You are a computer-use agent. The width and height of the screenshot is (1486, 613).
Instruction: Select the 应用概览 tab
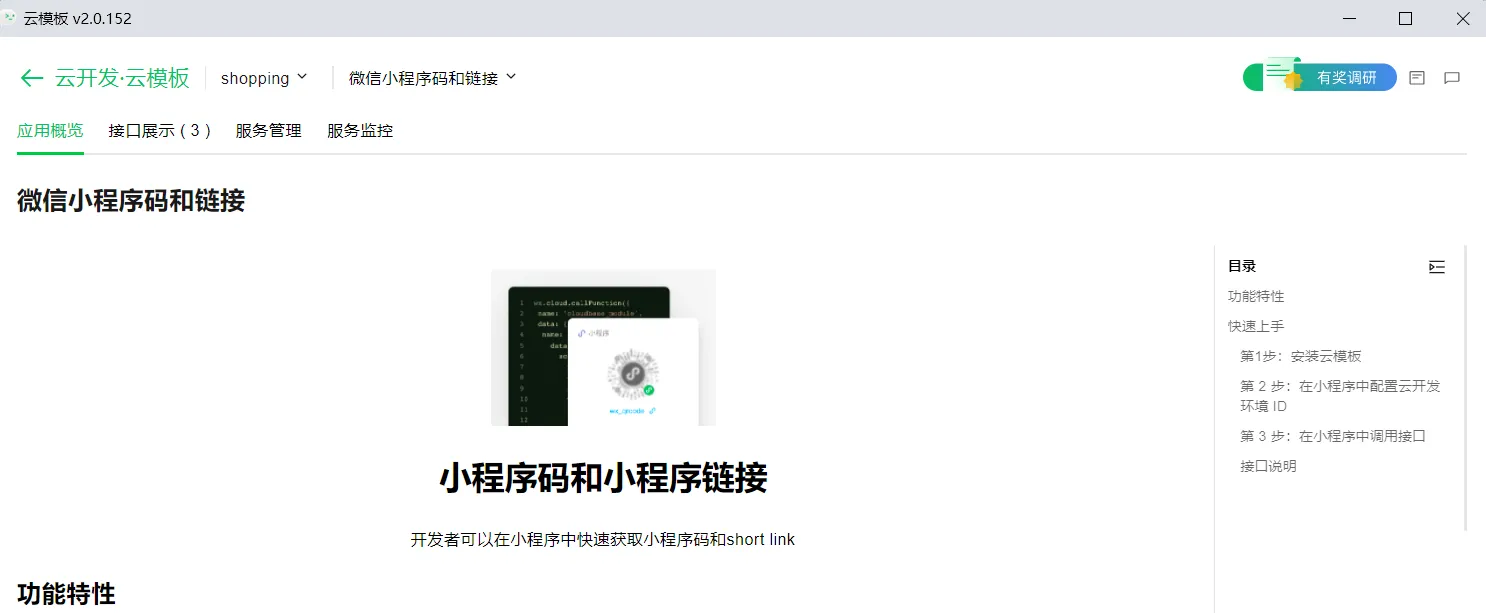point(50,131)
